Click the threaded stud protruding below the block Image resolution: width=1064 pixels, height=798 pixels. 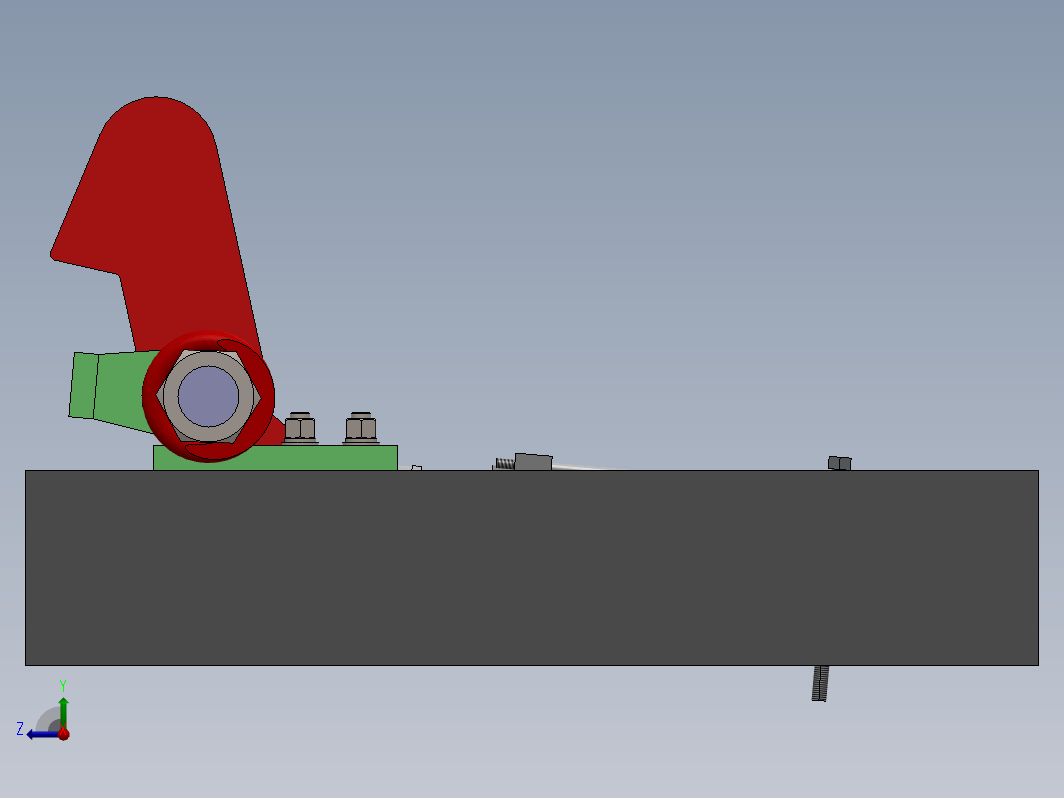820,683
